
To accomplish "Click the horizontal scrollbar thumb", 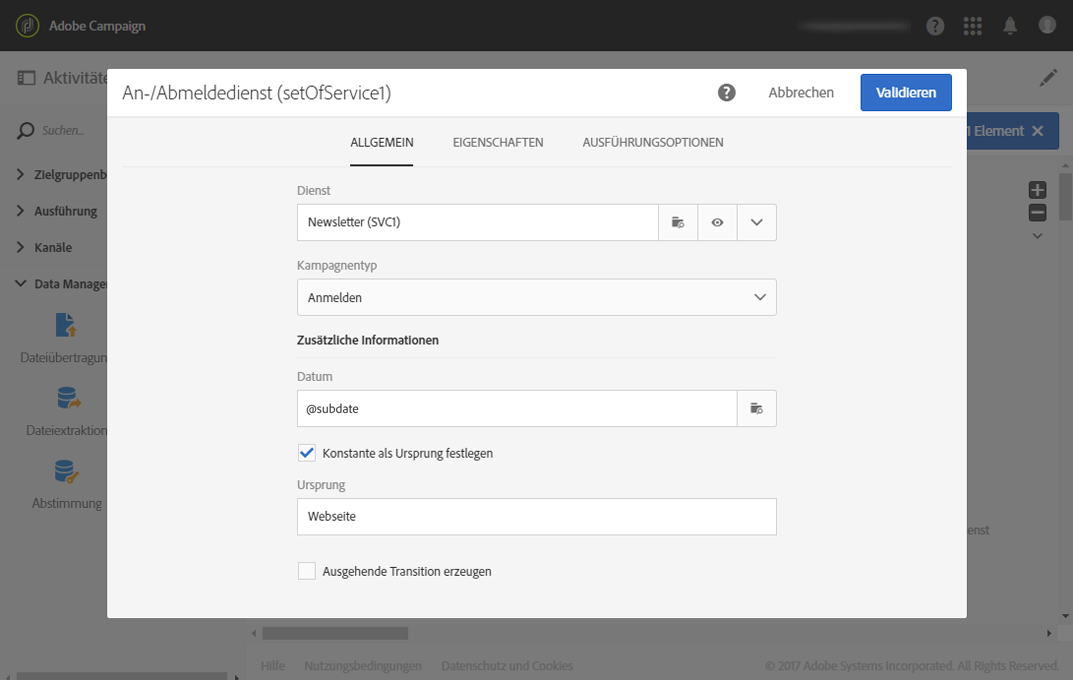I will pos(335,633).
